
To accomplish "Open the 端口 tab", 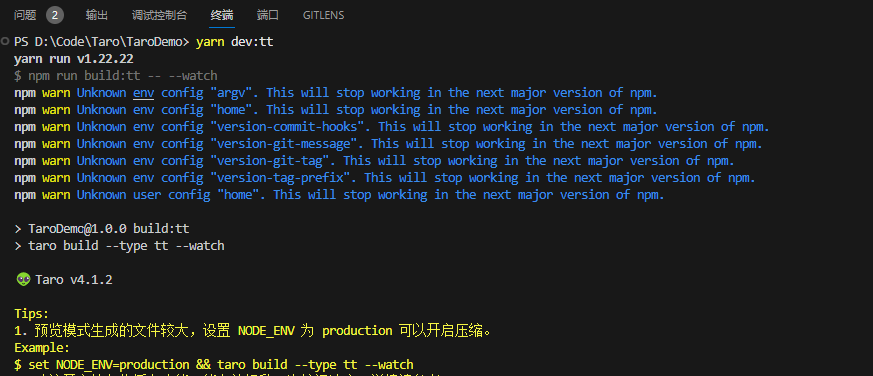I will (268, 16).
